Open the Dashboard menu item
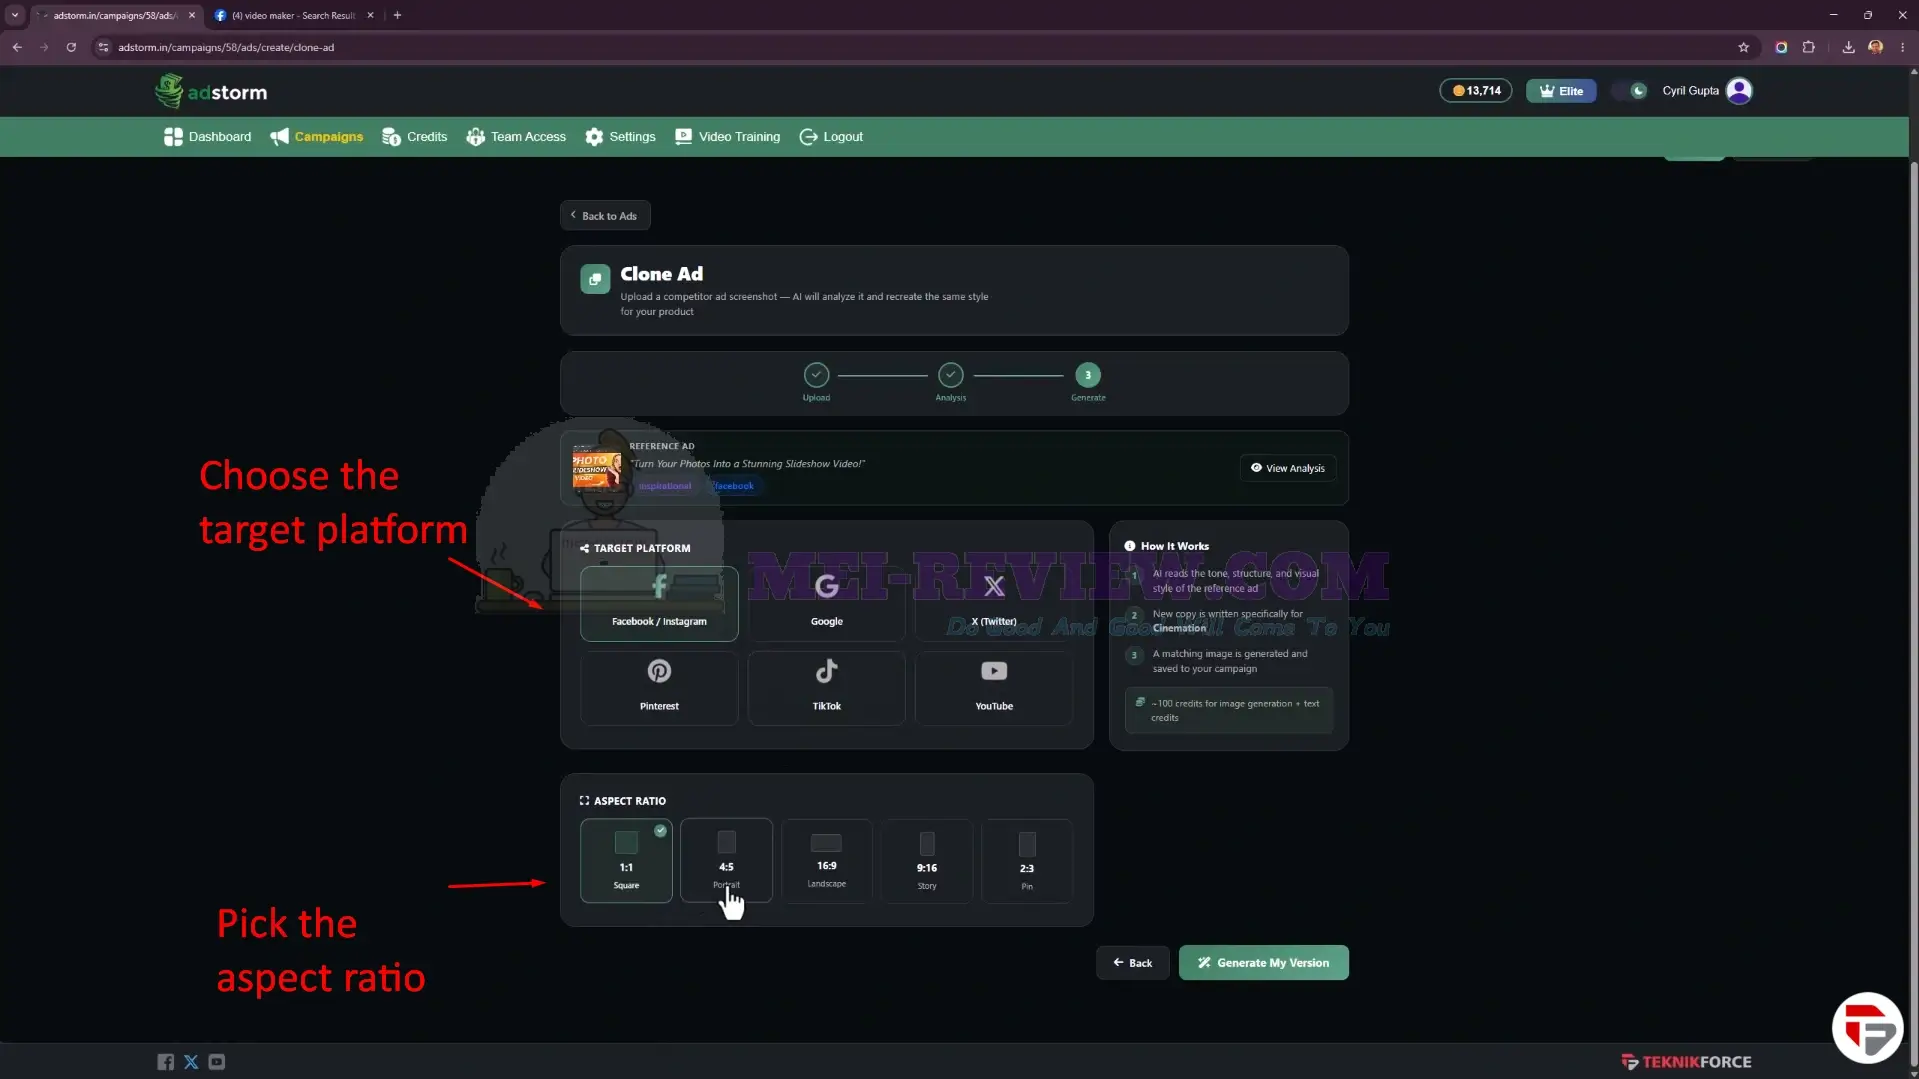 point(208,136)
